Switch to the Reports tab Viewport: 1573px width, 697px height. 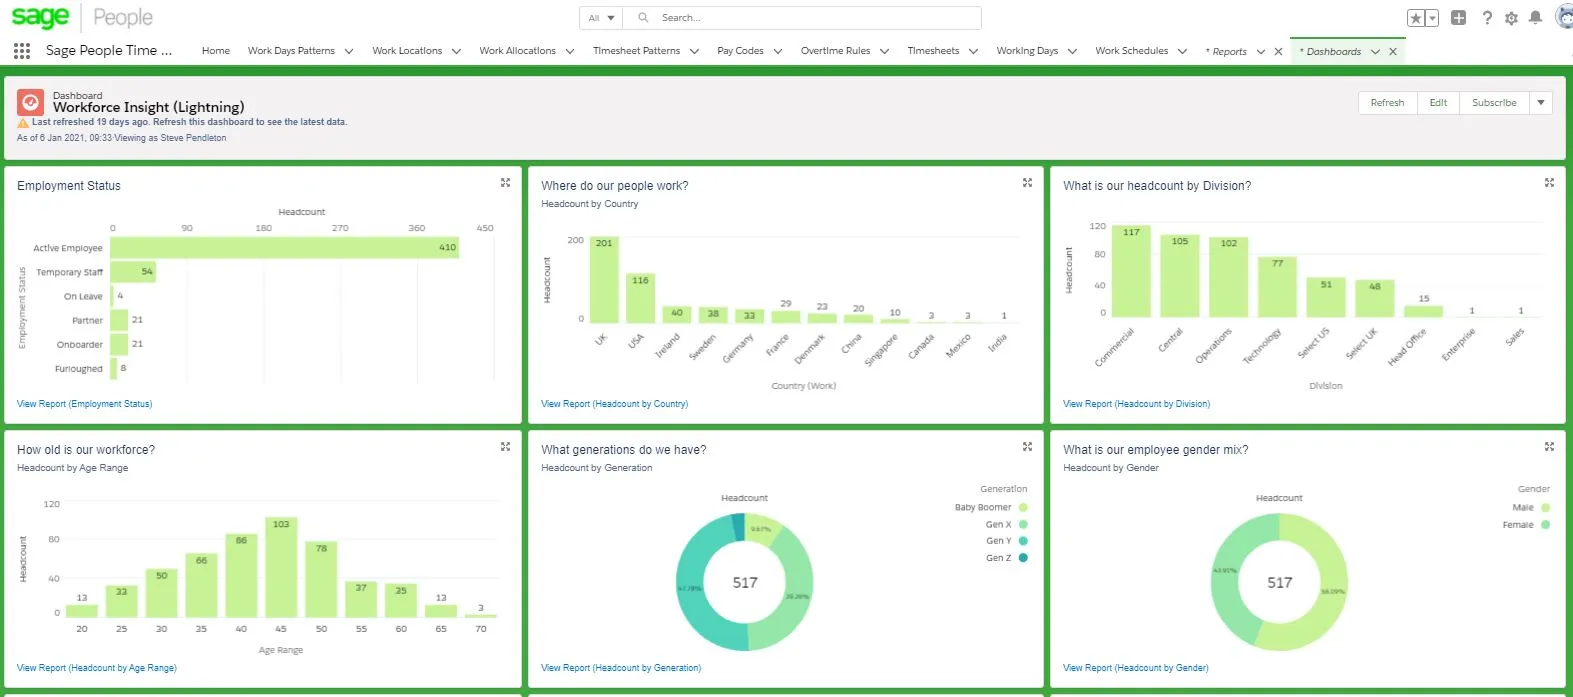tap(1229, 52)
